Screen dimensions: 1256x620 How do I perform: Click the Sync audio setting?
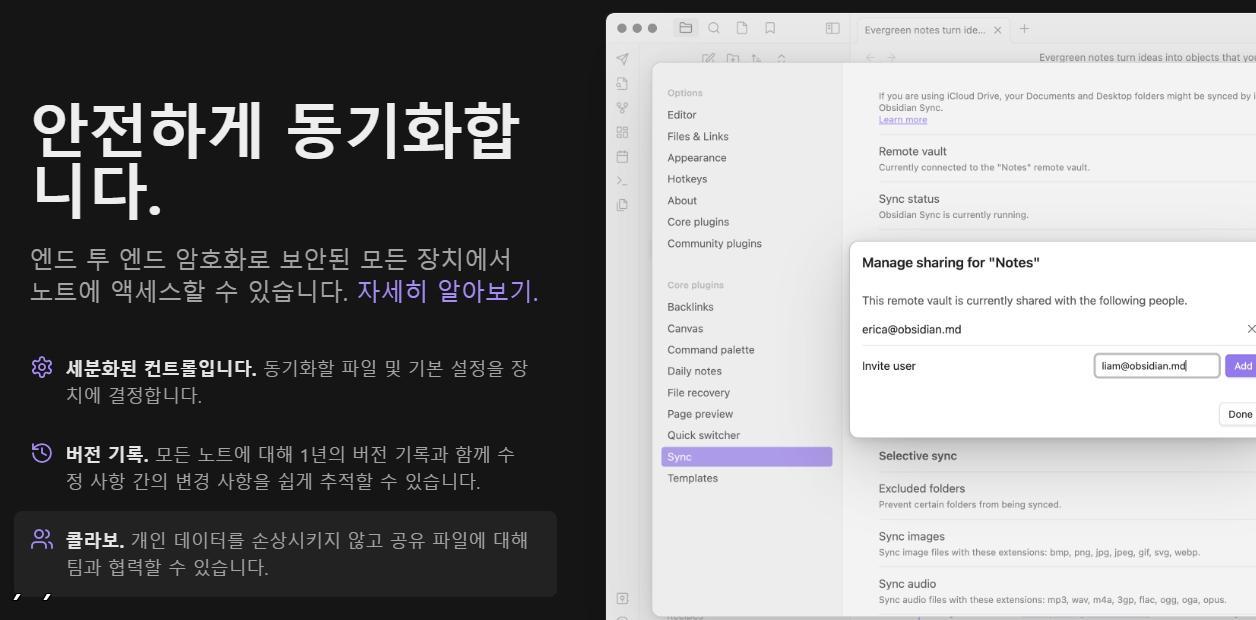pos(1067,591)
